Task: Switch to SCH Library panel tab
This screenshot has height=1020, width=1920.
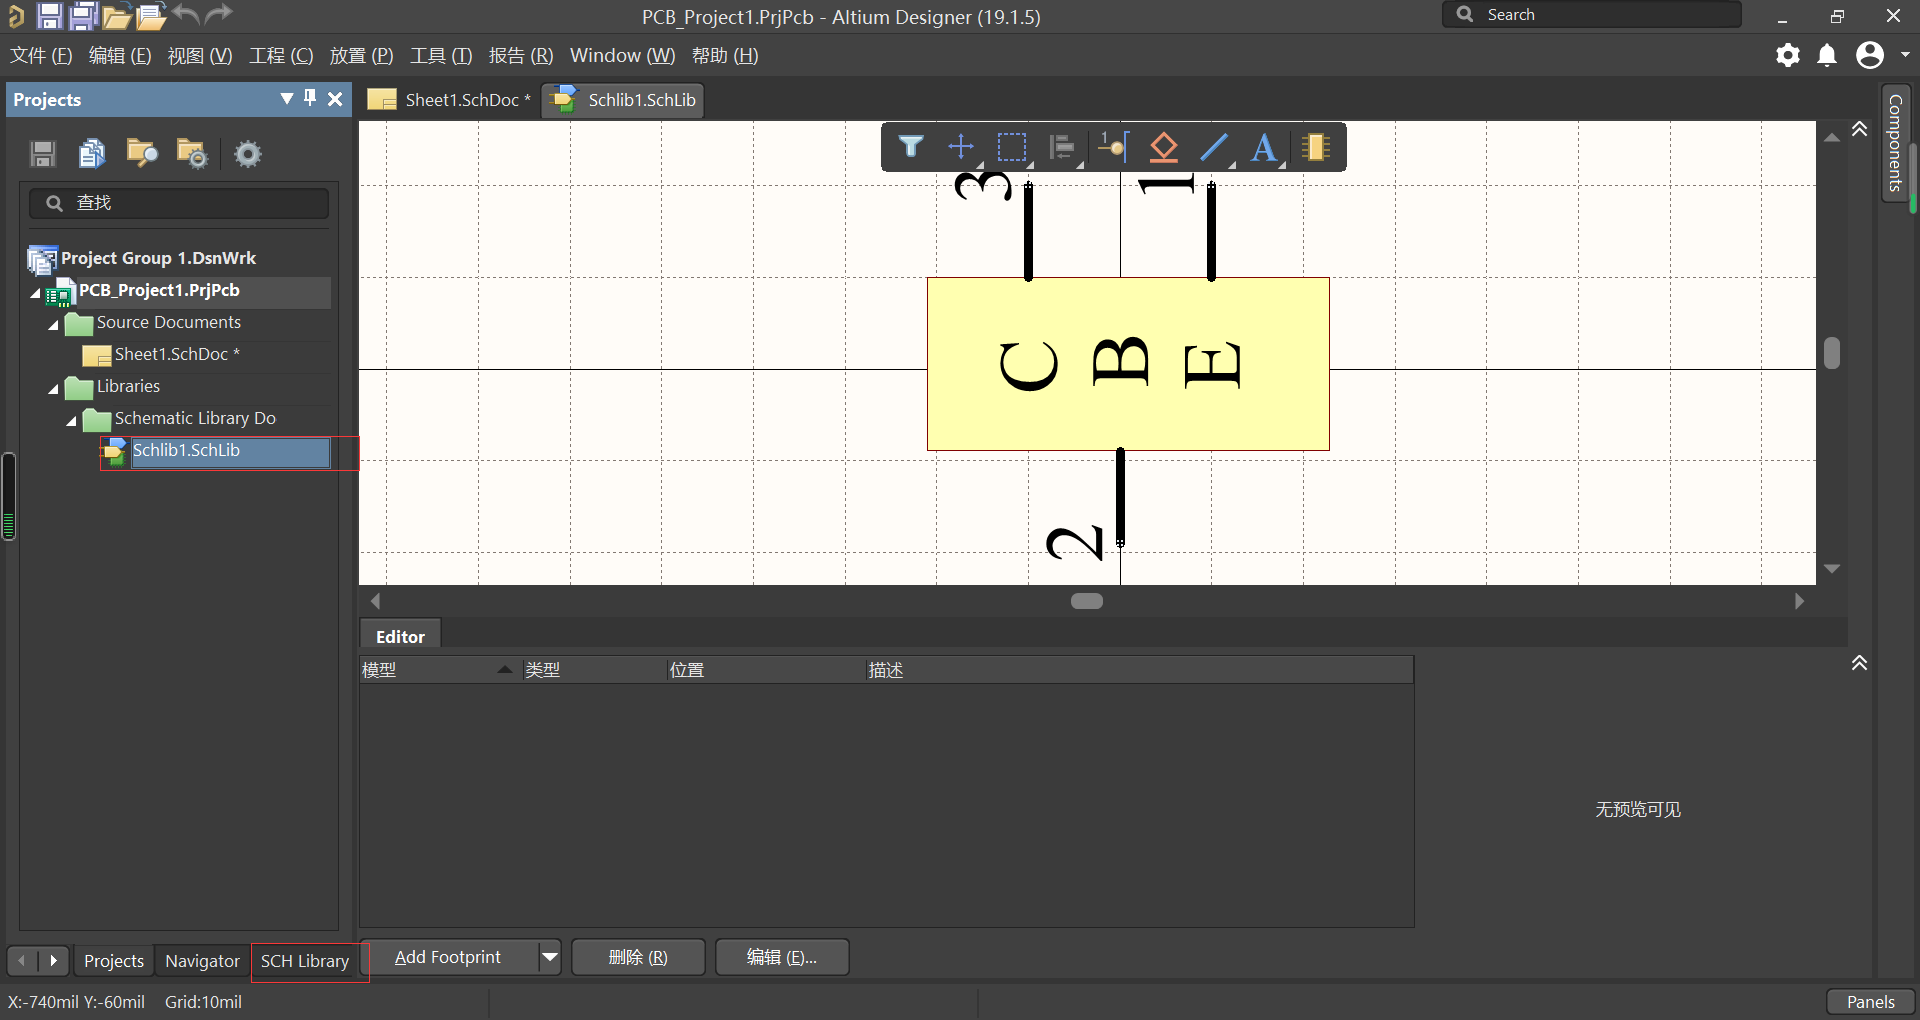Action: (305, 961)
